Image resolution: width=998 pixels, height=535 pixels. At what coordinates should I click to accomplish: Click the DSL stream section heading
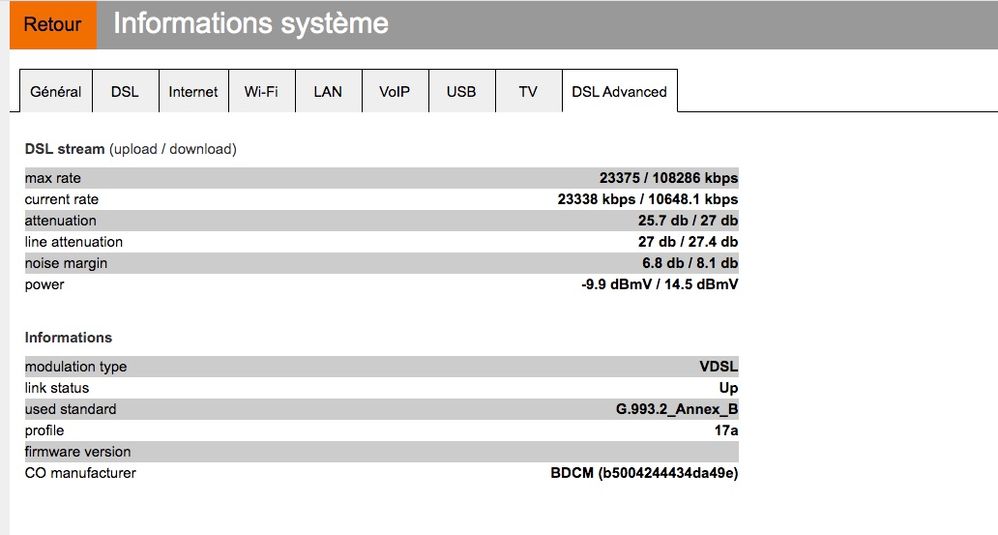click(x=65, y=149)
